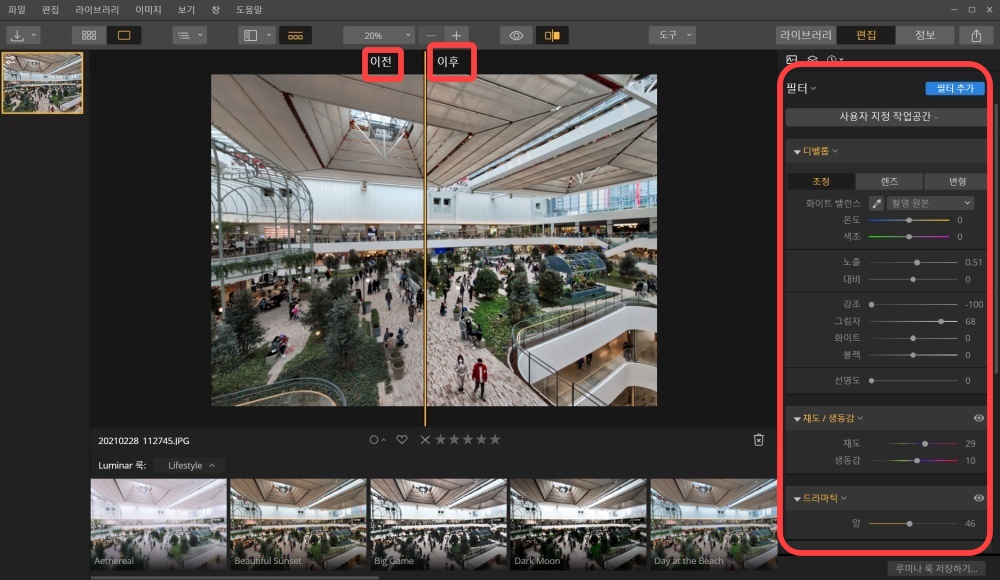Viewport: 1000px width, 580px height.
Task: Select the 변형 sub-tab
Action: tap(957, 182)
